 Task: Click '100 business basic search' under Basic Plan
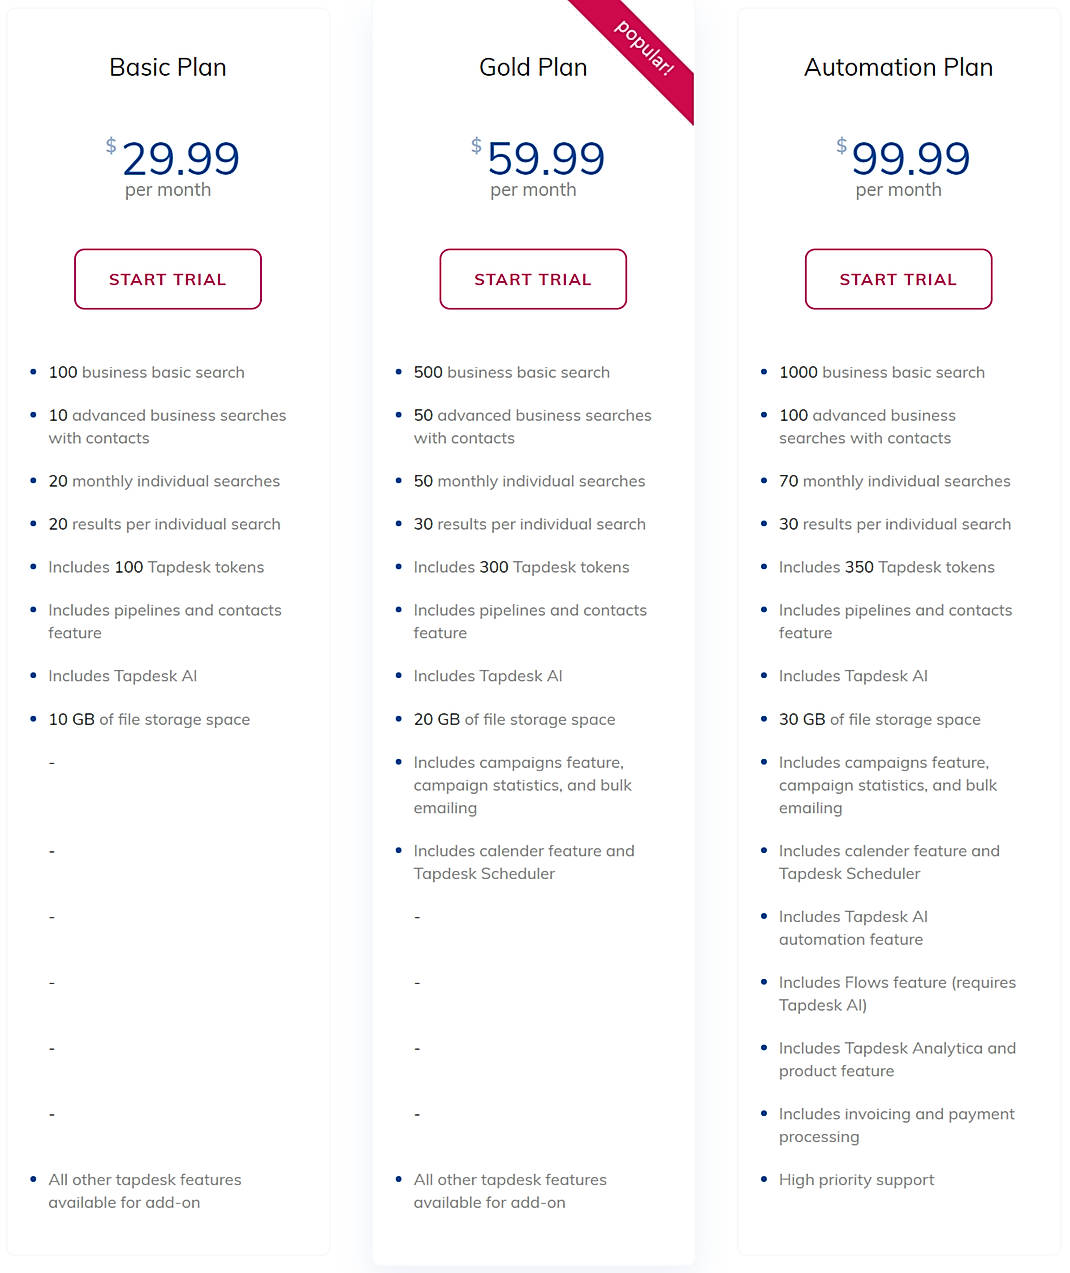tap(146, 372)
